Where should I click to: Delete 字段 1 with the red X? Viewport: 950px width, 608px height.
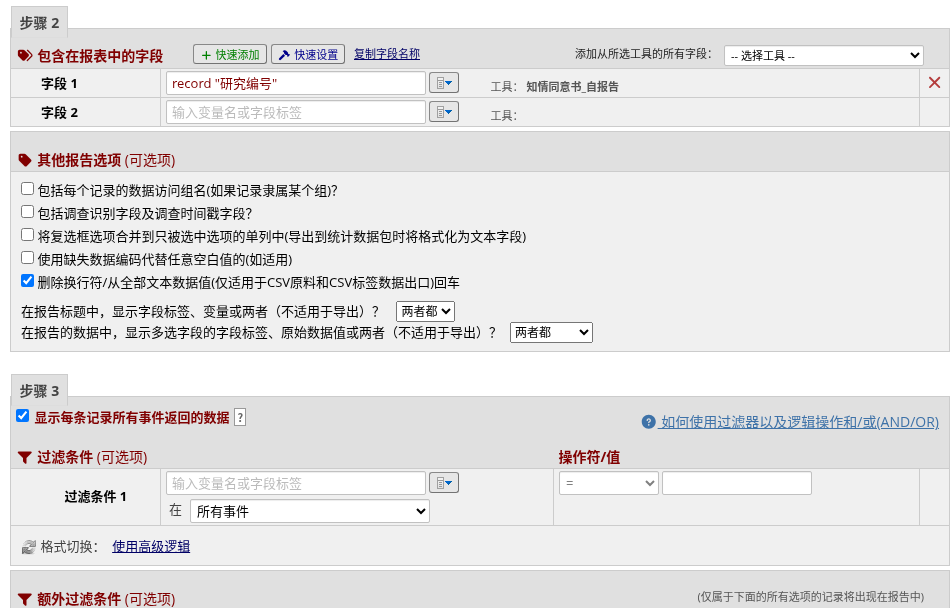(x=934, y=83)
